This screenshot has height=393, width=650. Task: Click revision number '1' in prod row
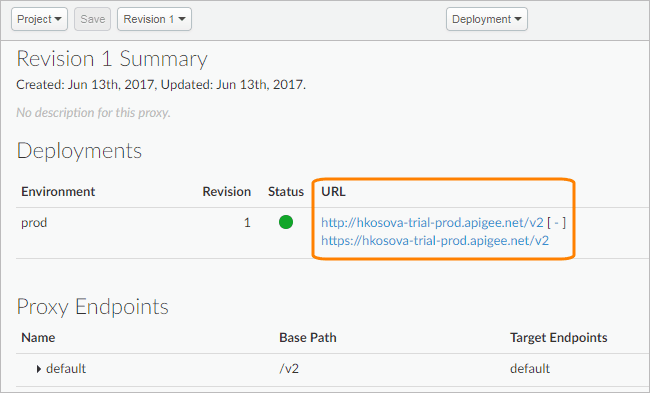tap(247, 223)
